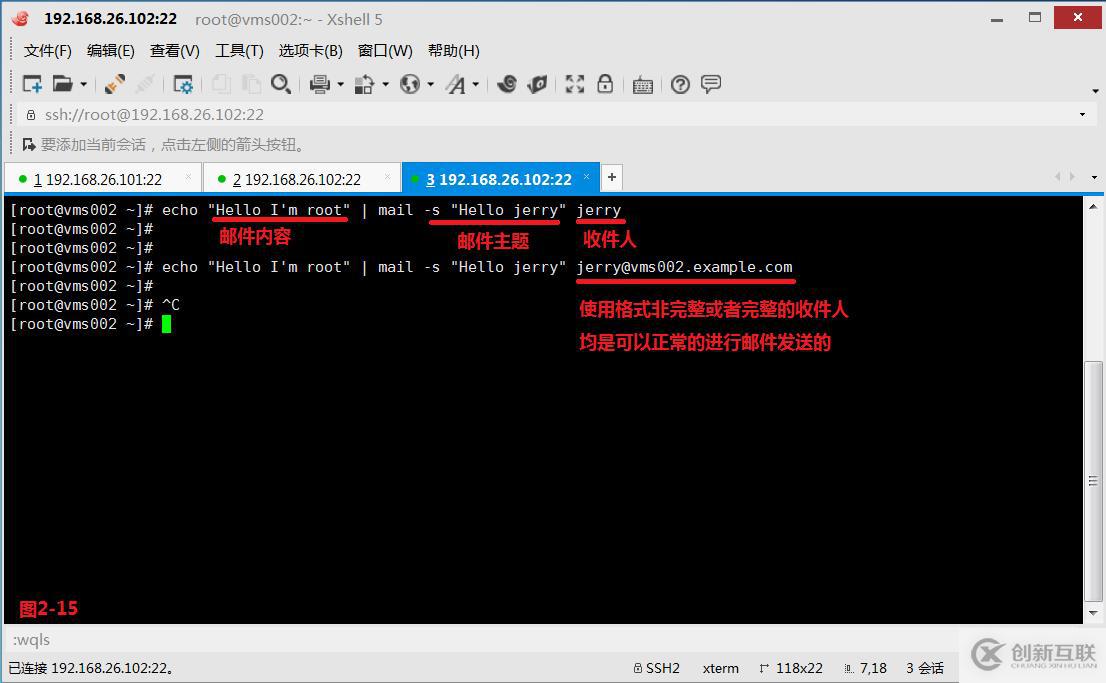Click the New session icon

(32, 84)
